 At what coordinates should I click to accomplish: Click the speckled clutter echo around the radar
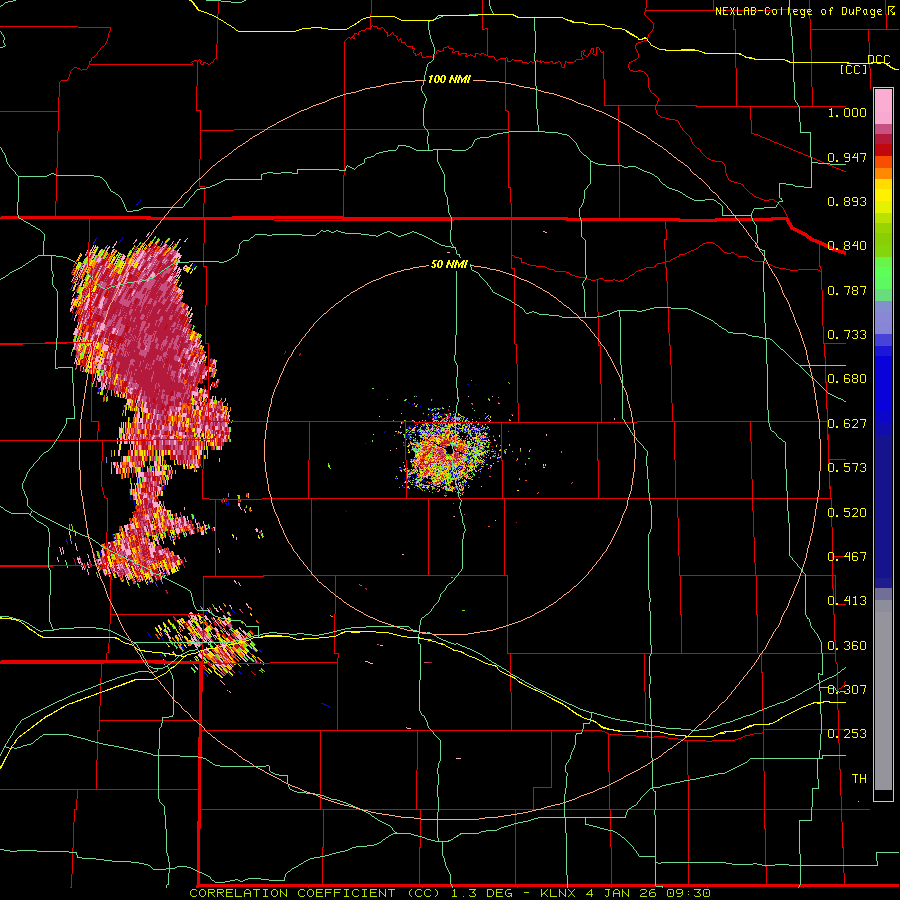pyautogui.click(x=449, y=451)
